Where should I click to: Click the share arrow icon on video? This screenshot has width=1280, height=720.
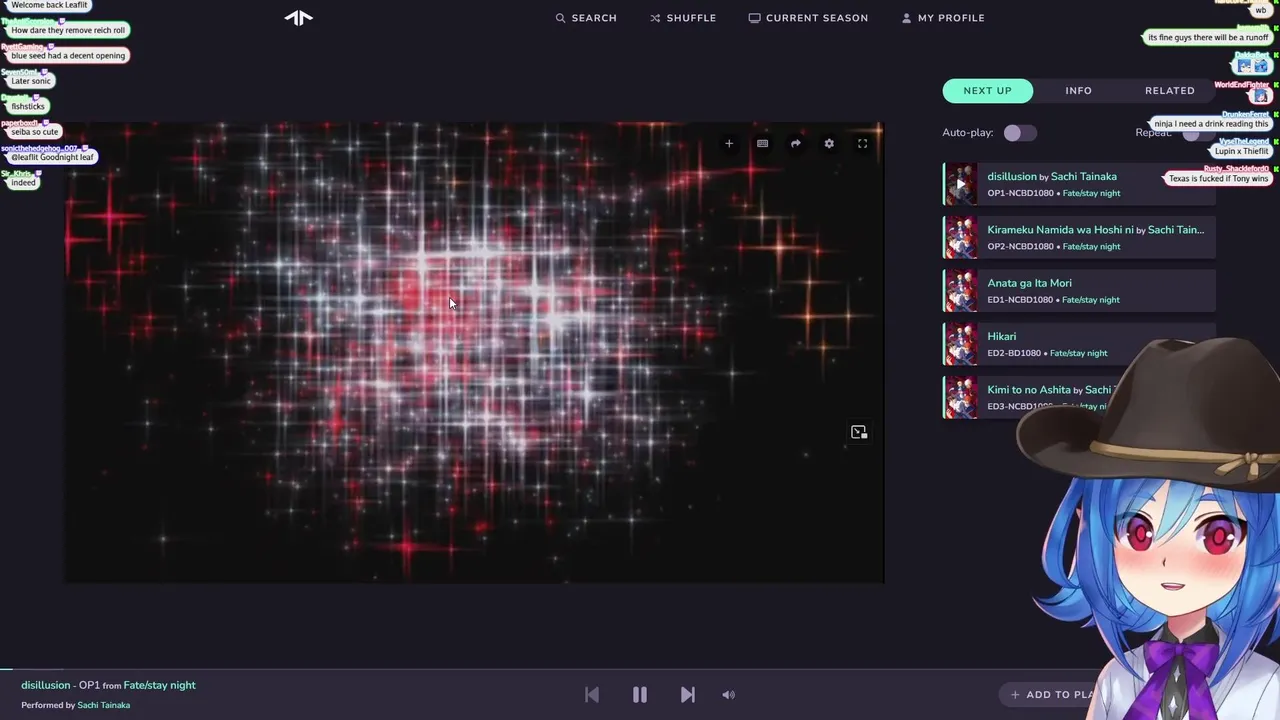coord(795,144)
